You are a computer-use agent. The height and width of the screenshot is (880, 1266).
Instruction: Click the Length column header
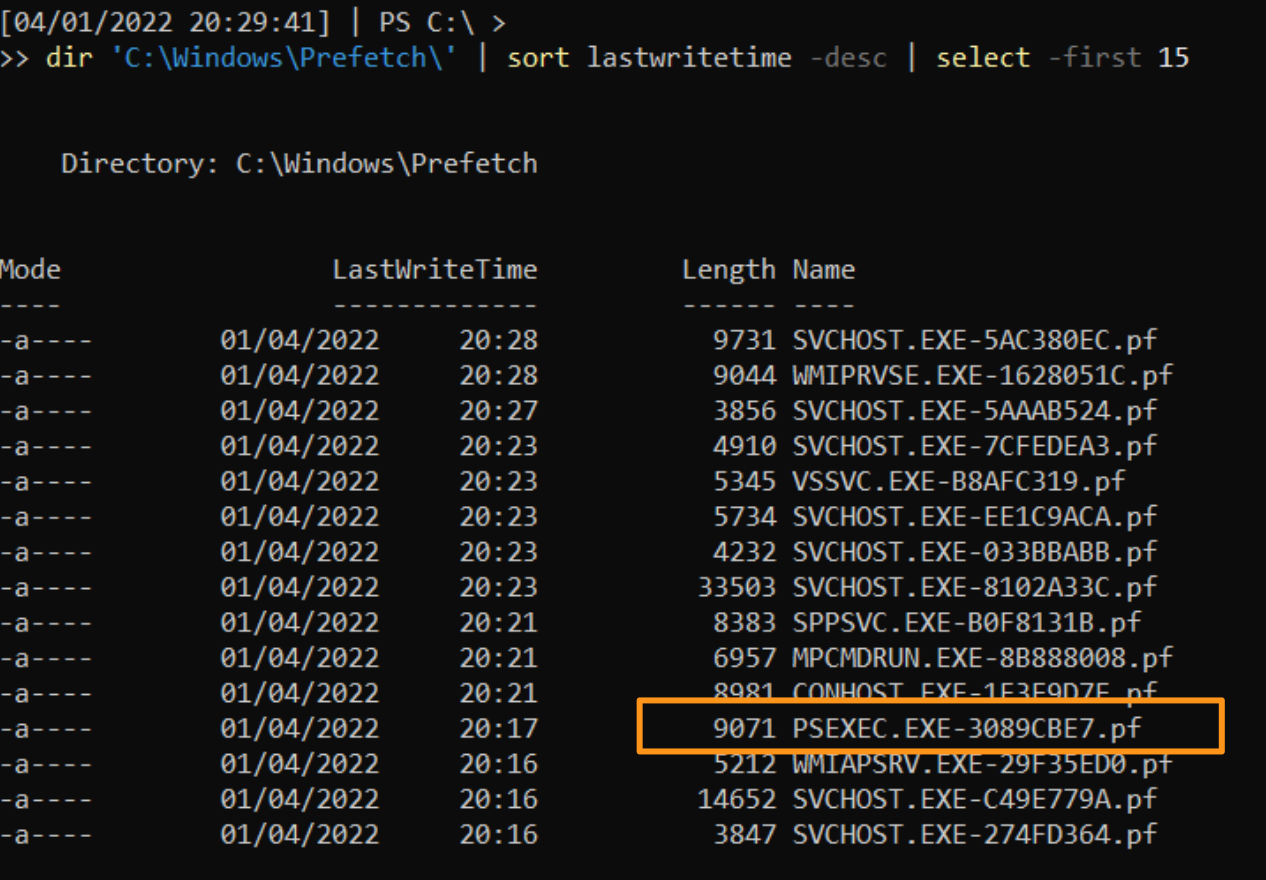(x=729, y=269)
